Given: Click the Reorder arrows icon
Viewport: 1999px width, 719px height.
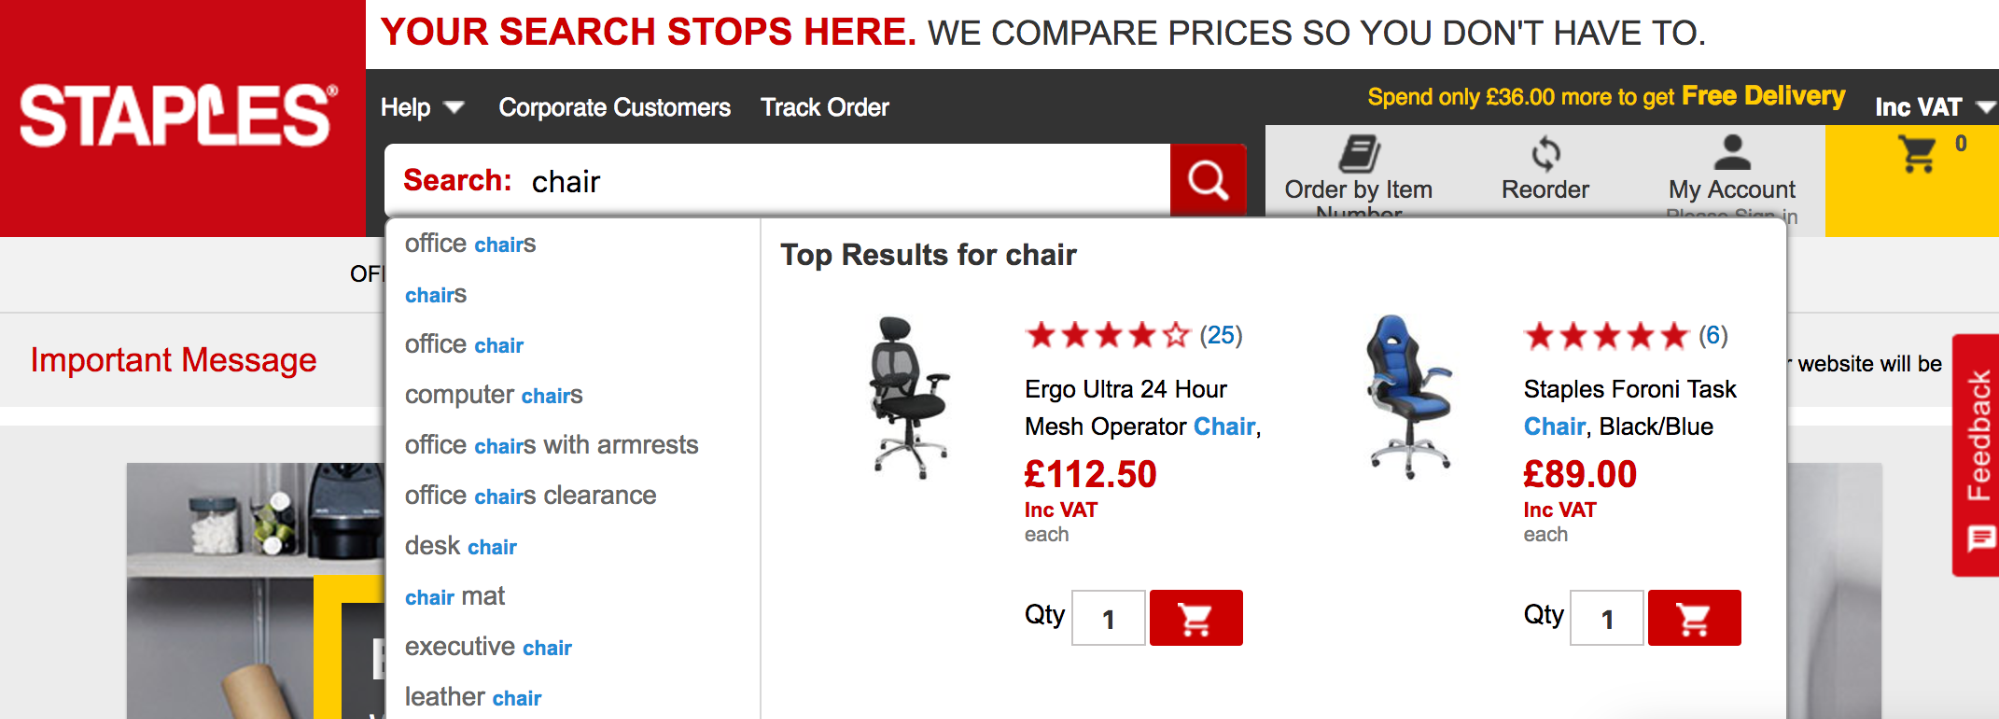Looking at the screenshot, I should click(1545, 154).
